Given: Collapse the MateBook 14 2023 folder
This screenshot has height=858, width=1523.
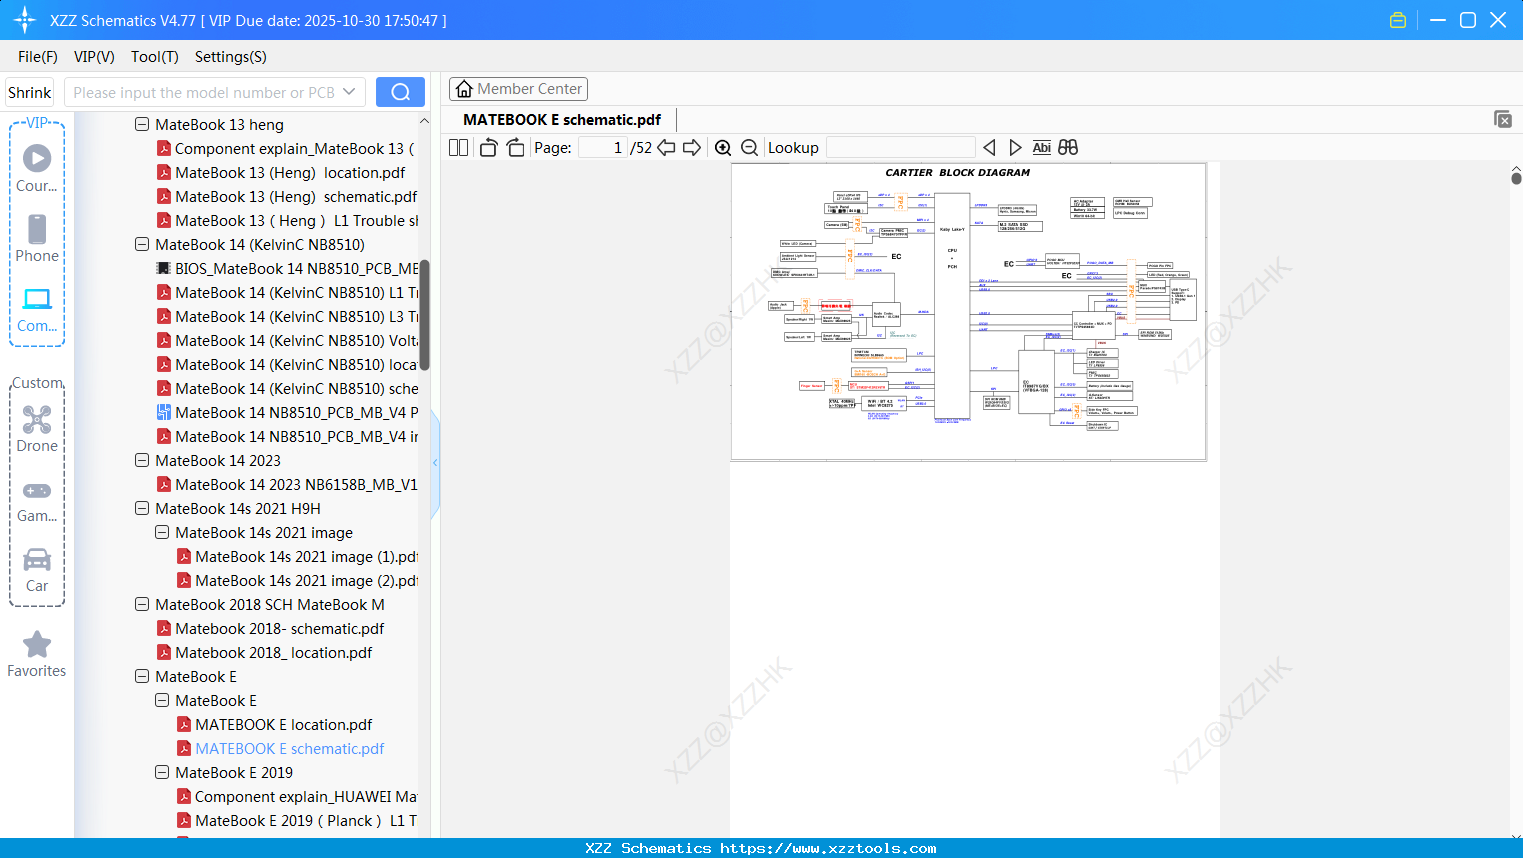Looking at the screenshot, I should (x=142, y=460).
